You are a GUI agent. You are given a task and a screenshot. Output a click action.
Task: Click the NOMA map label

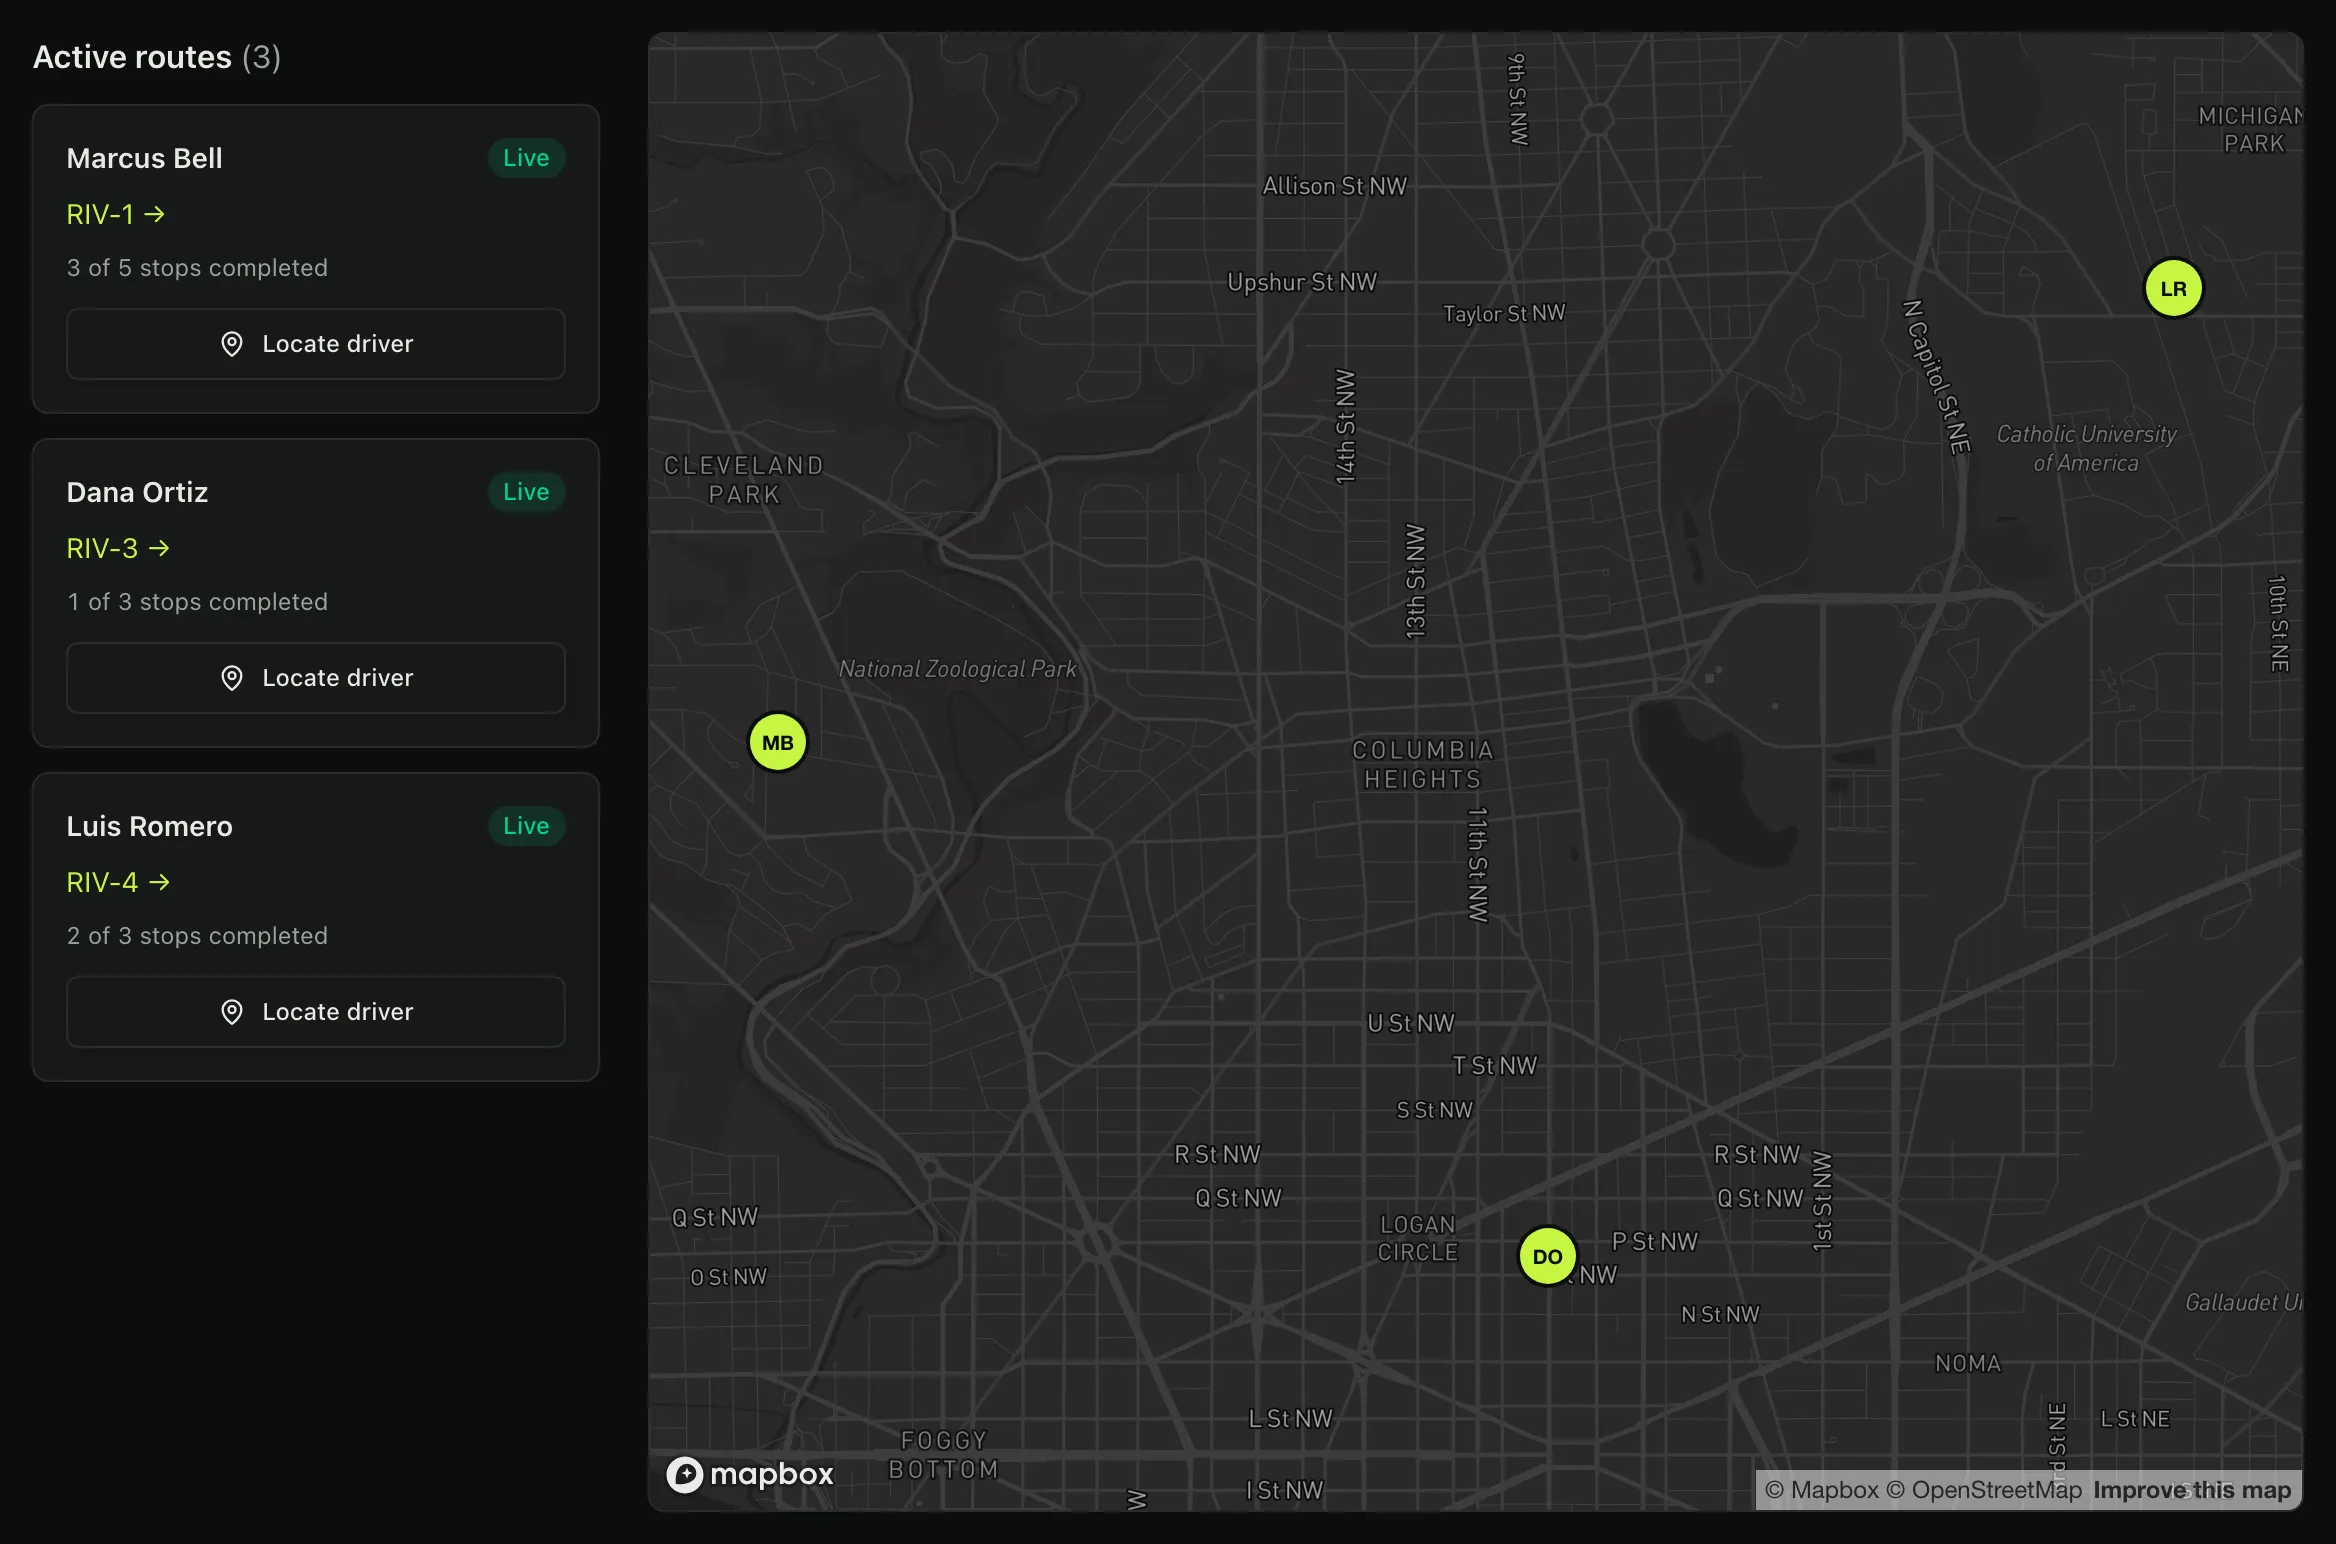pyautogui.click(x=1968, y=1363)
